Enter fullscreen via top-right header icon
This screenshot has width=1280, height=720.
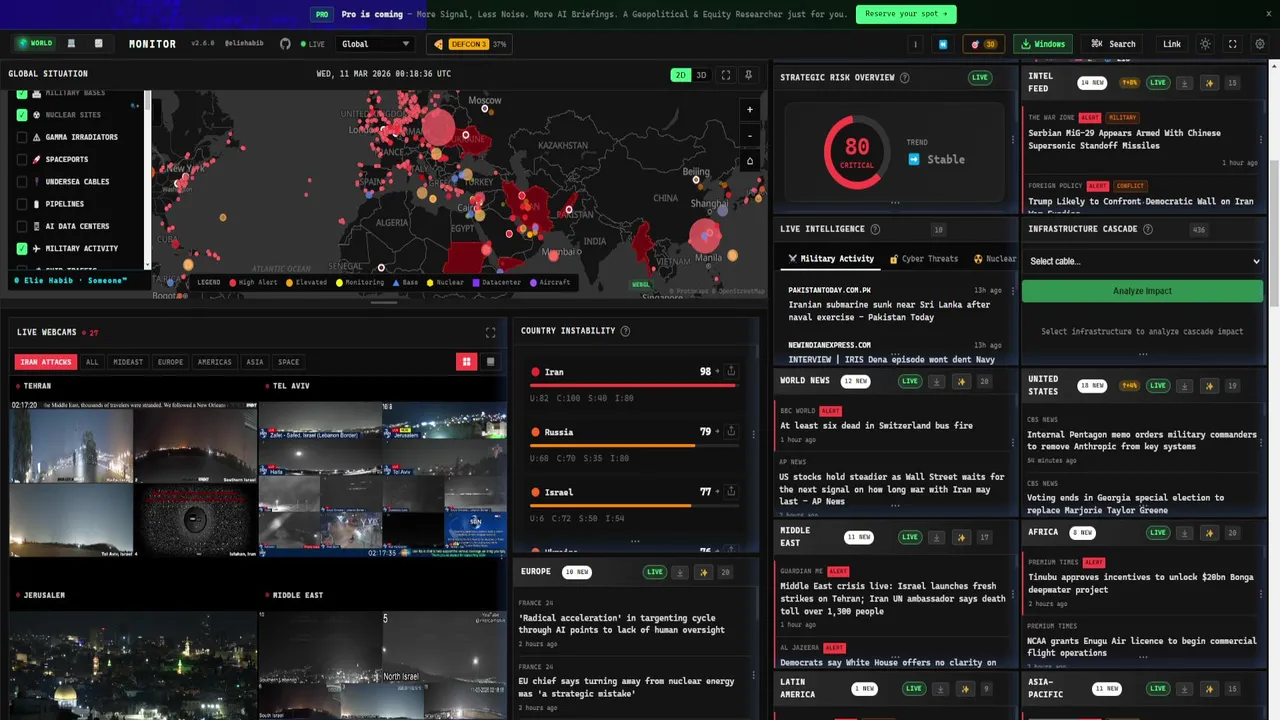[1232, 44]
